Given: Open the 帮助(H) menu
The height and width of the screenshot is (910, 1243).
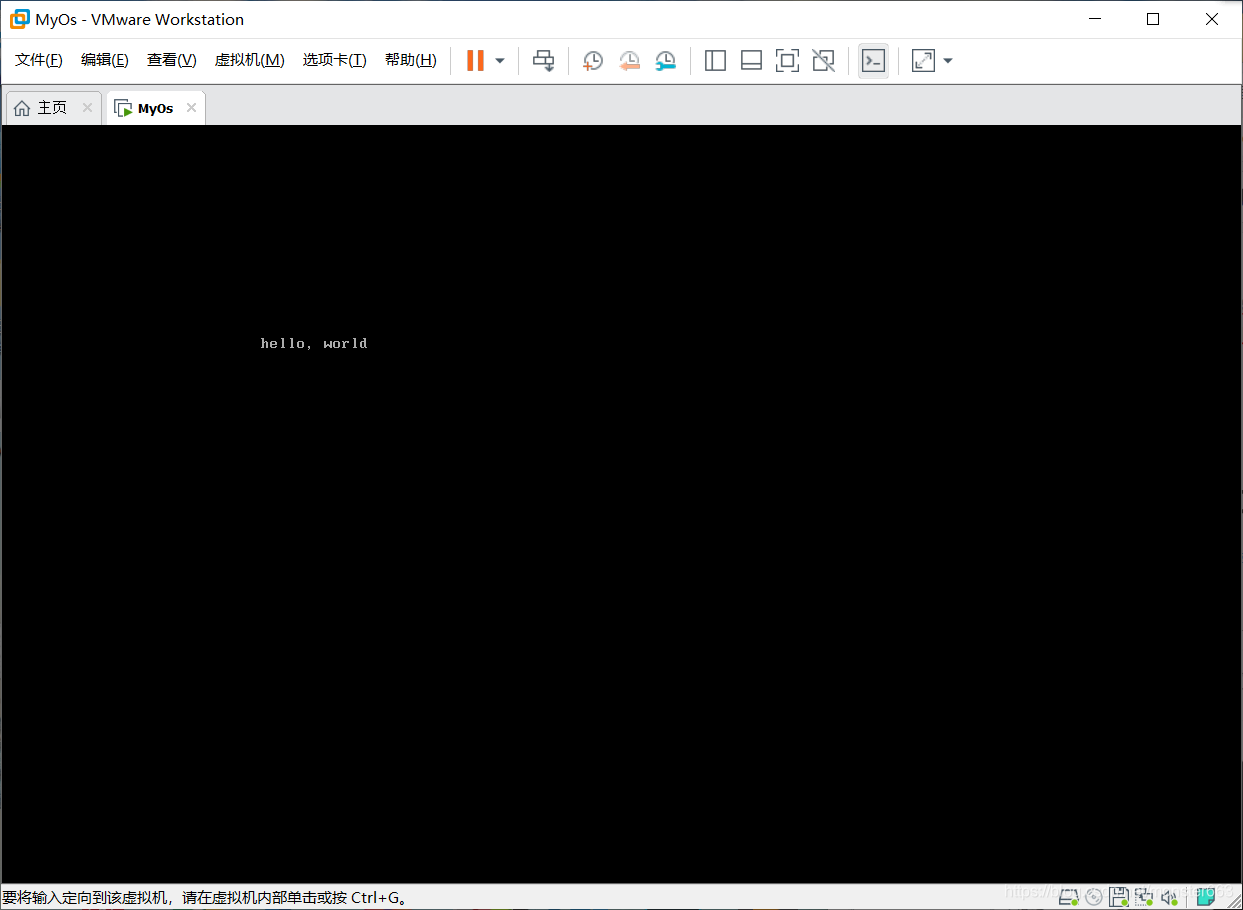Looking at the screenshot, I should pos(410,59).
